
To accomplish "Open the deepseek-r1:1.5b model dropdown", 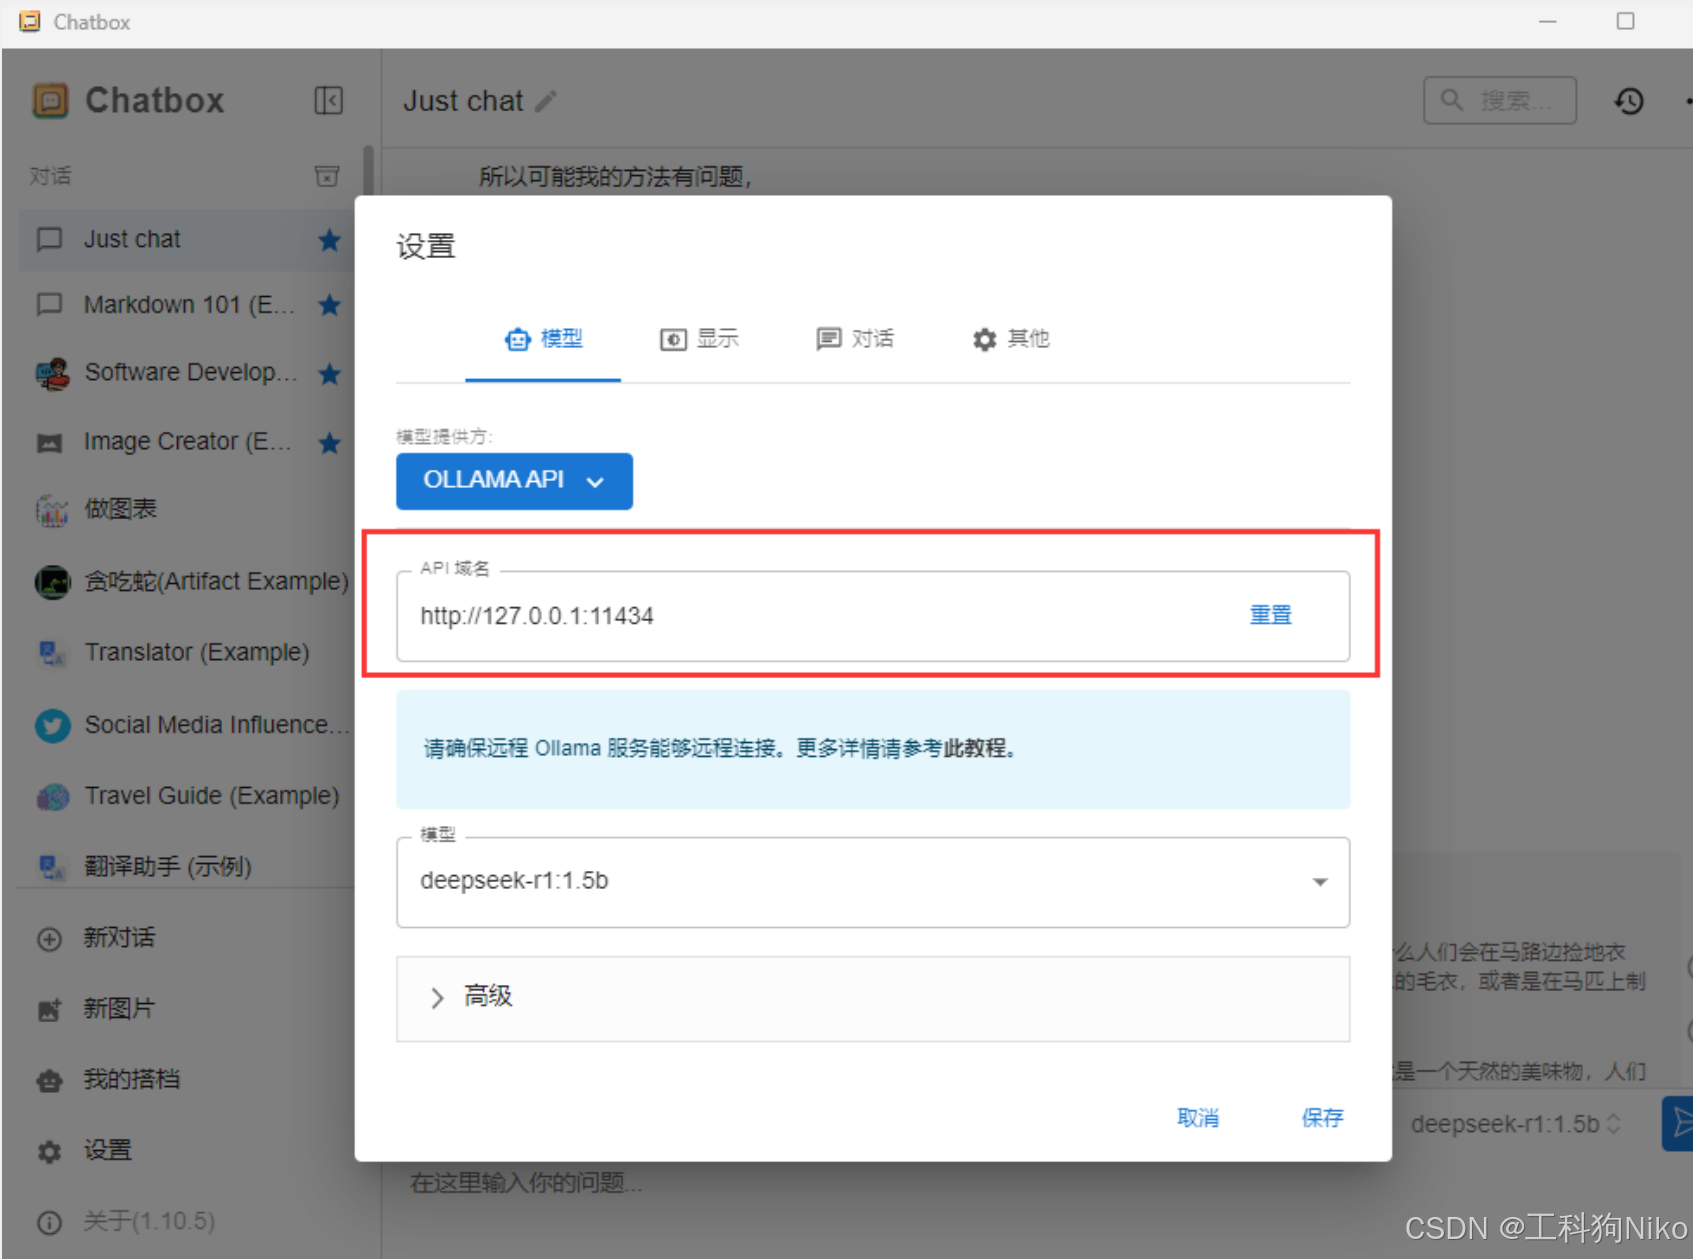I will 873,881.
